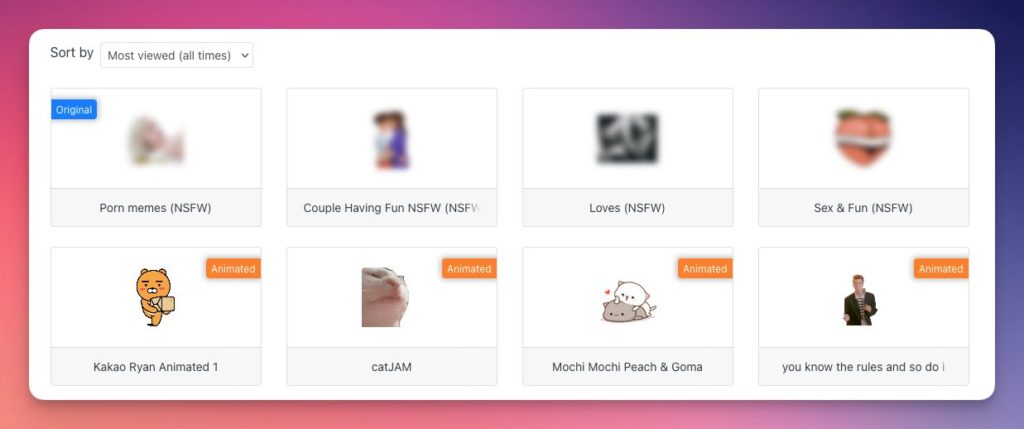The width and height of the screenshot is (1024, 429).
Task: Click the Rick Astley dancing sticker thumbnail
Action: [x=860, y=300]
